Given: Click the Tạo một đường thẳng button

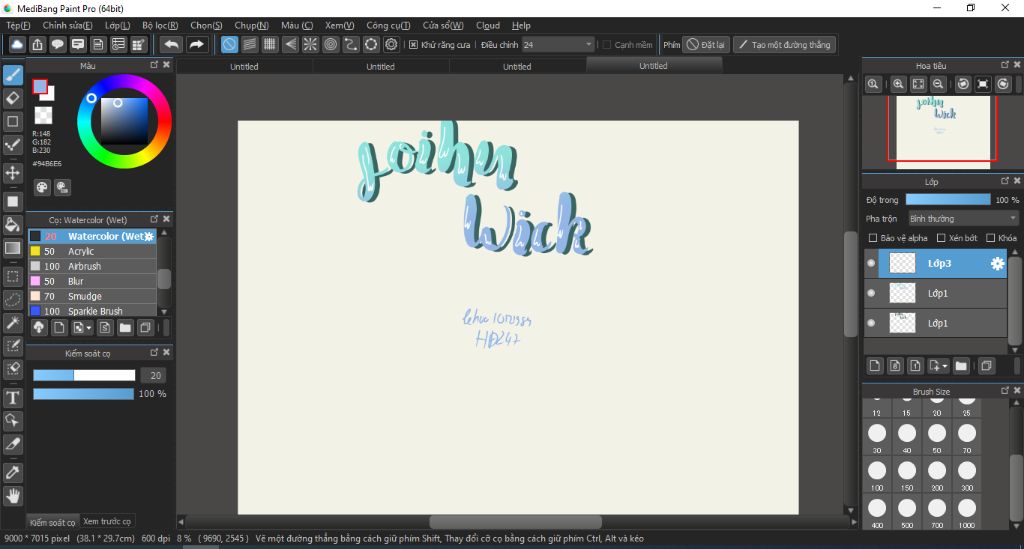Looking at the screenshot, I should click(x=784, y=44).
